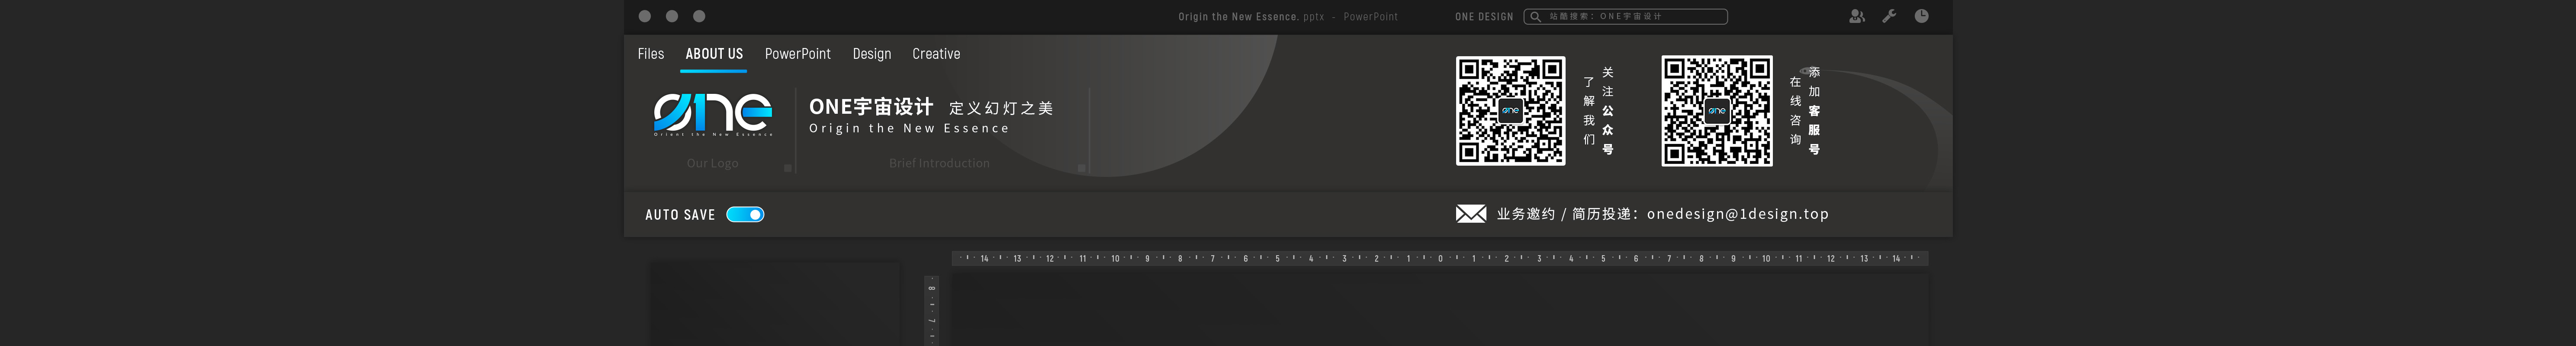Focus the ONE宇宙设计 search field

[x=1626, y=17]
